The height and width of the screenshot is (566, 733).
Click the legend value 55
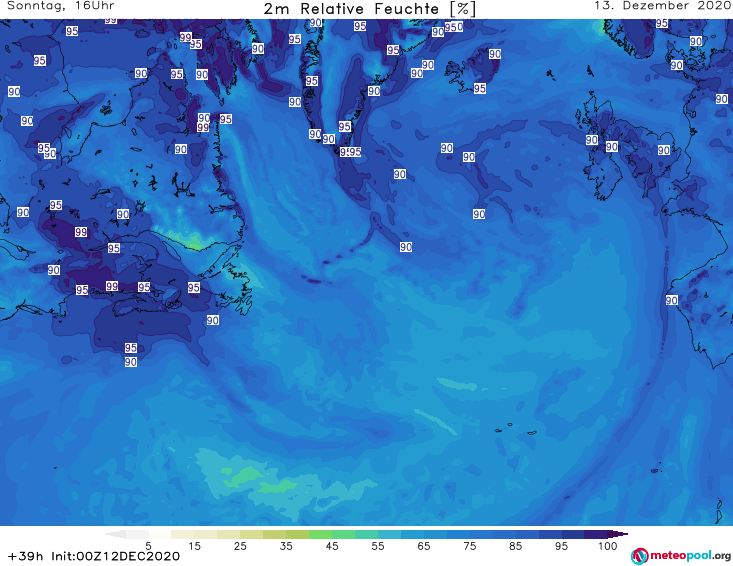(x=378, y=546)
